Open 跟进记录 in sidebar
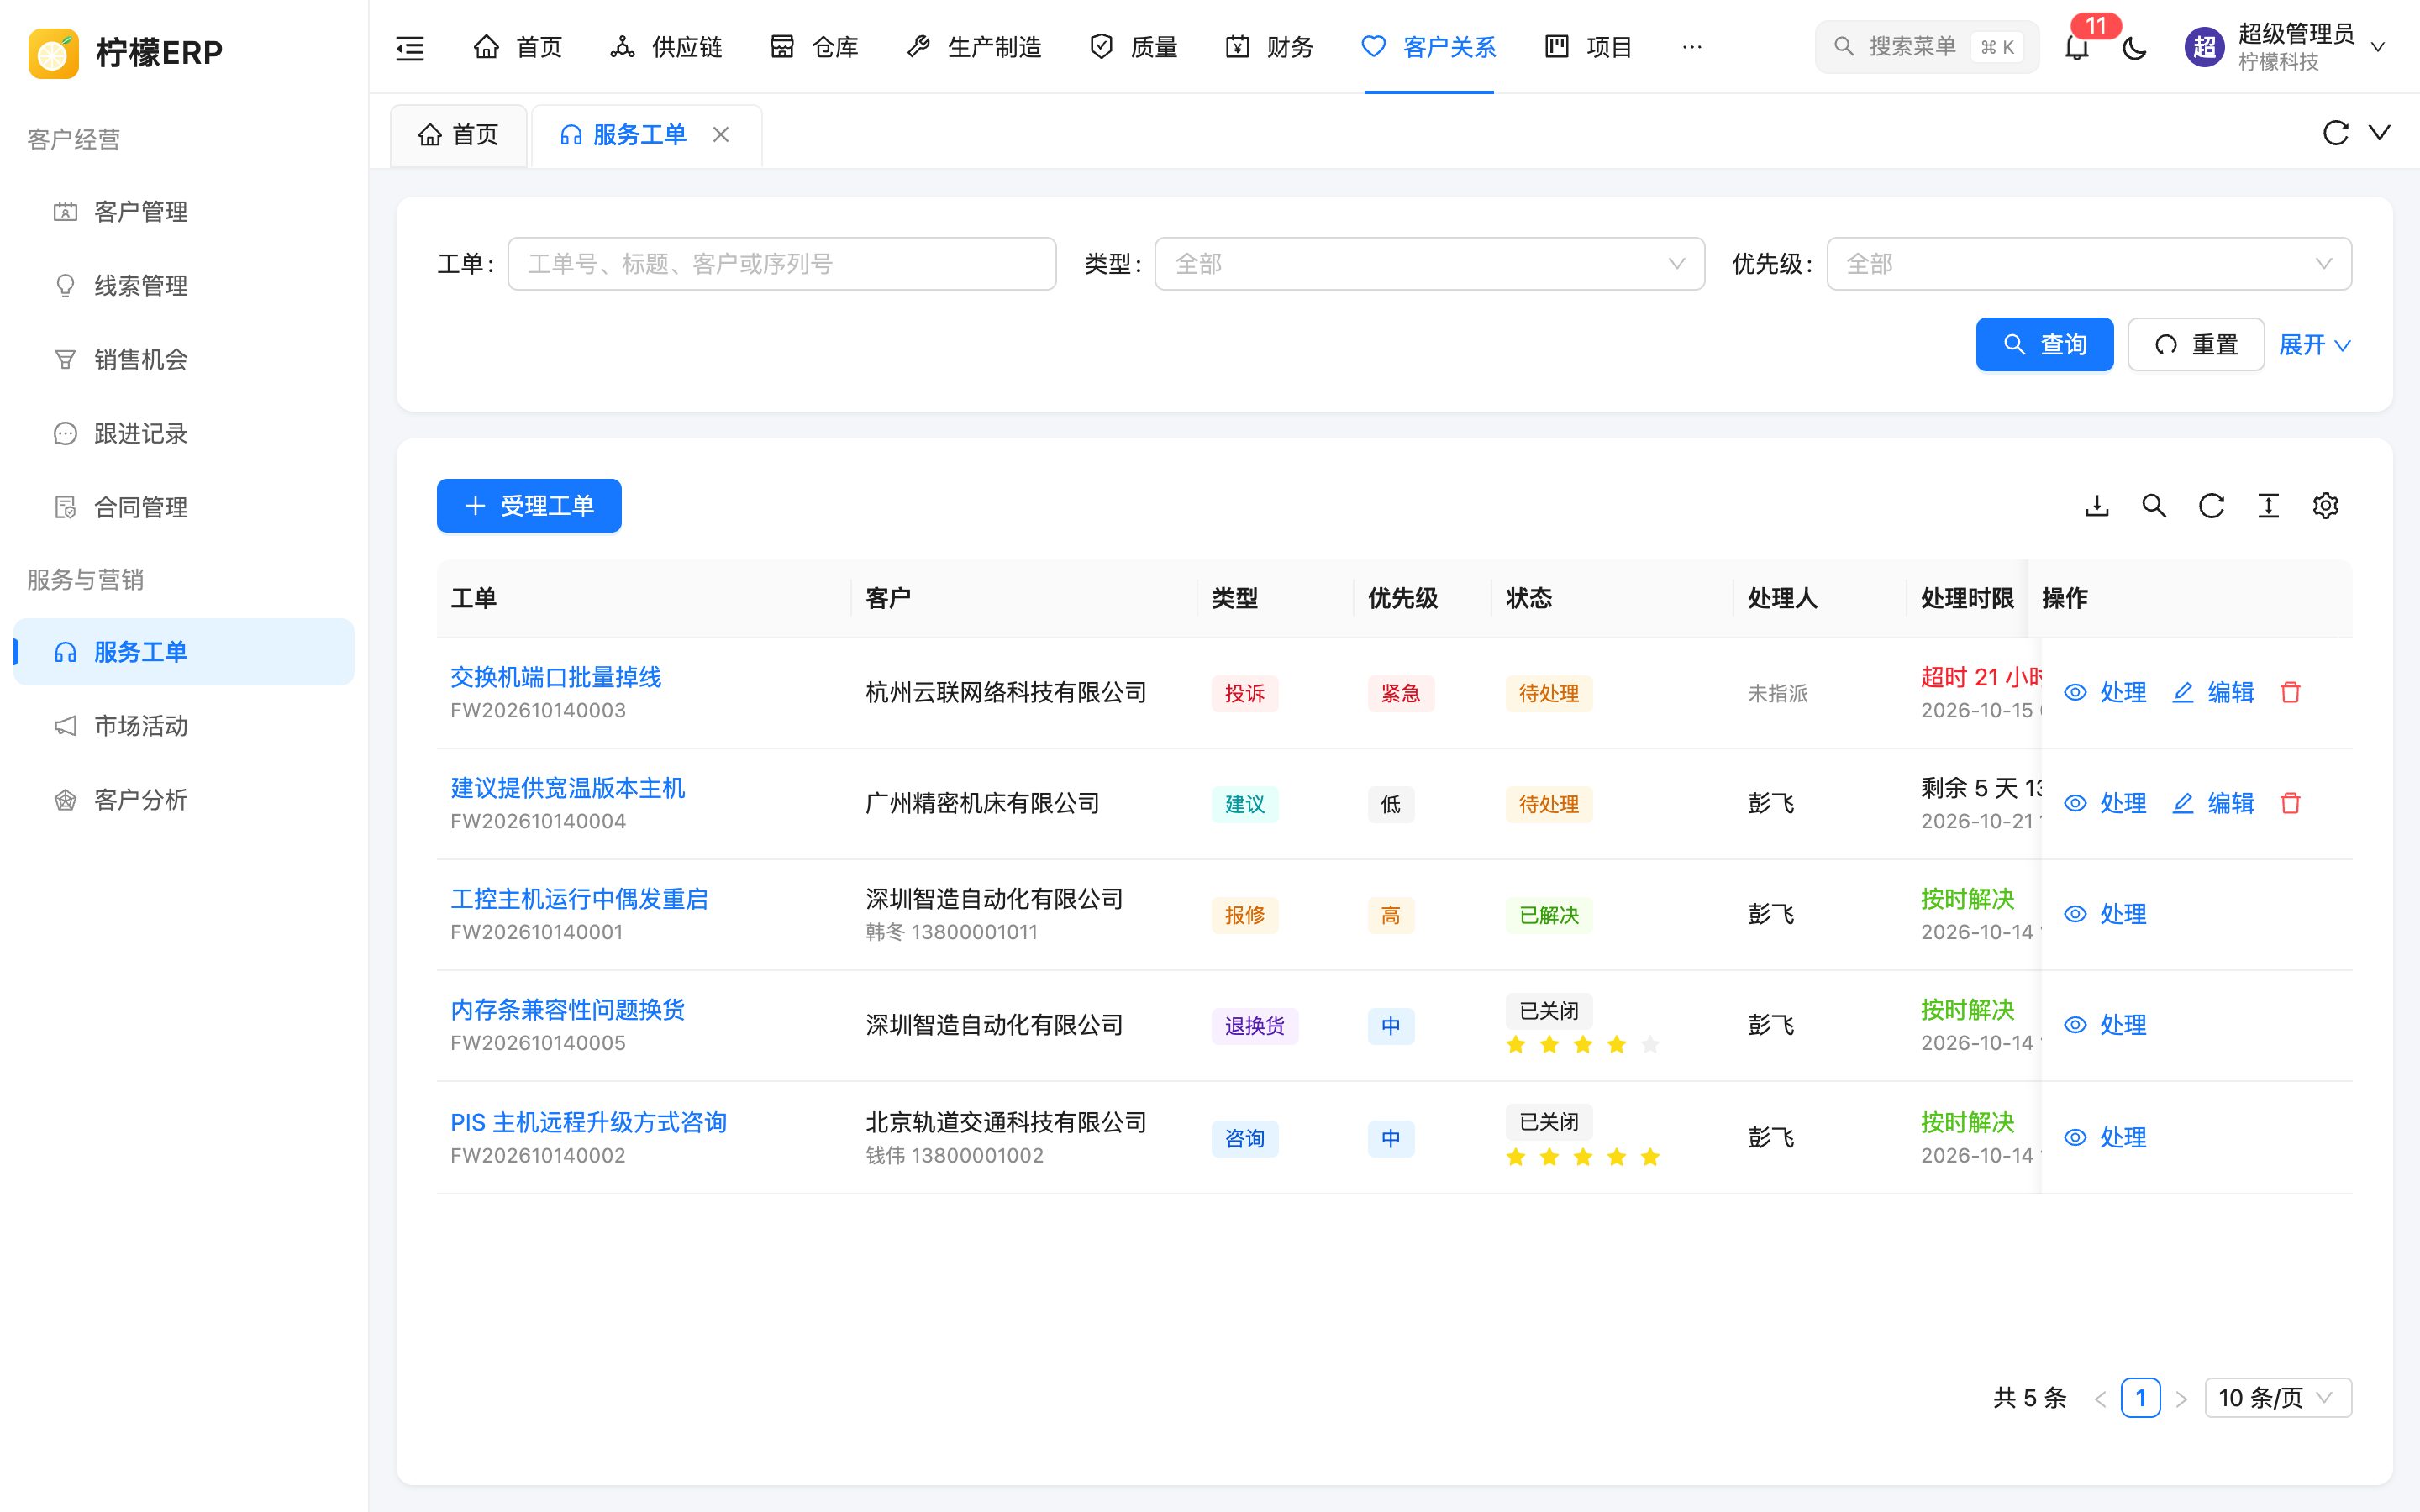The width and height of the screenshot is (2420, 1512). 184,434
